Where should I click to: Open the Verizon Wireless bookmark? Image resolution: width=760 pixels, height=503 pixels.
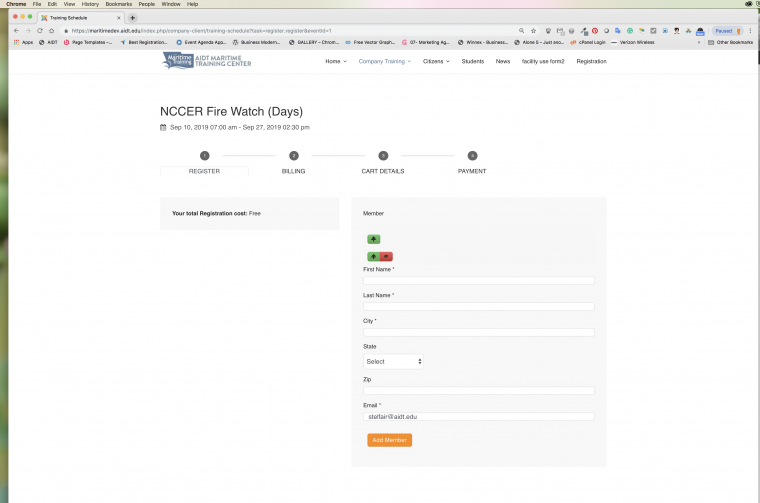coord(633,42)
